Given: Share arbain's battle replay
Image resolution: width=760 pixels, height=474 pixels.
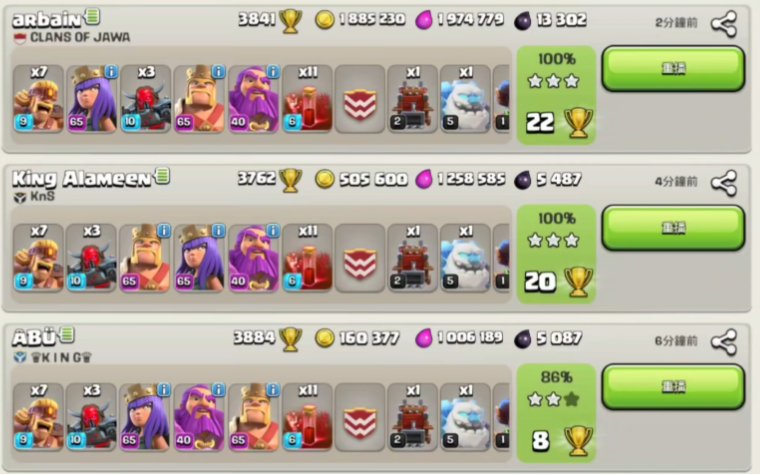Looking at the screenshot, I should tap(724, 24).
